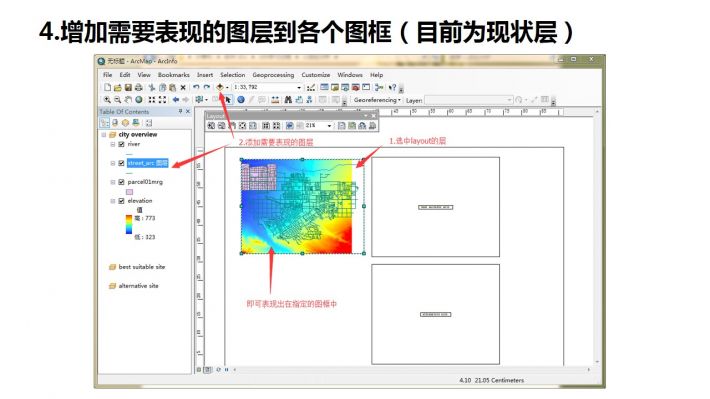Viewport: 710px width, 399px height.
Task: Save the map document
Action: point(128,87)
